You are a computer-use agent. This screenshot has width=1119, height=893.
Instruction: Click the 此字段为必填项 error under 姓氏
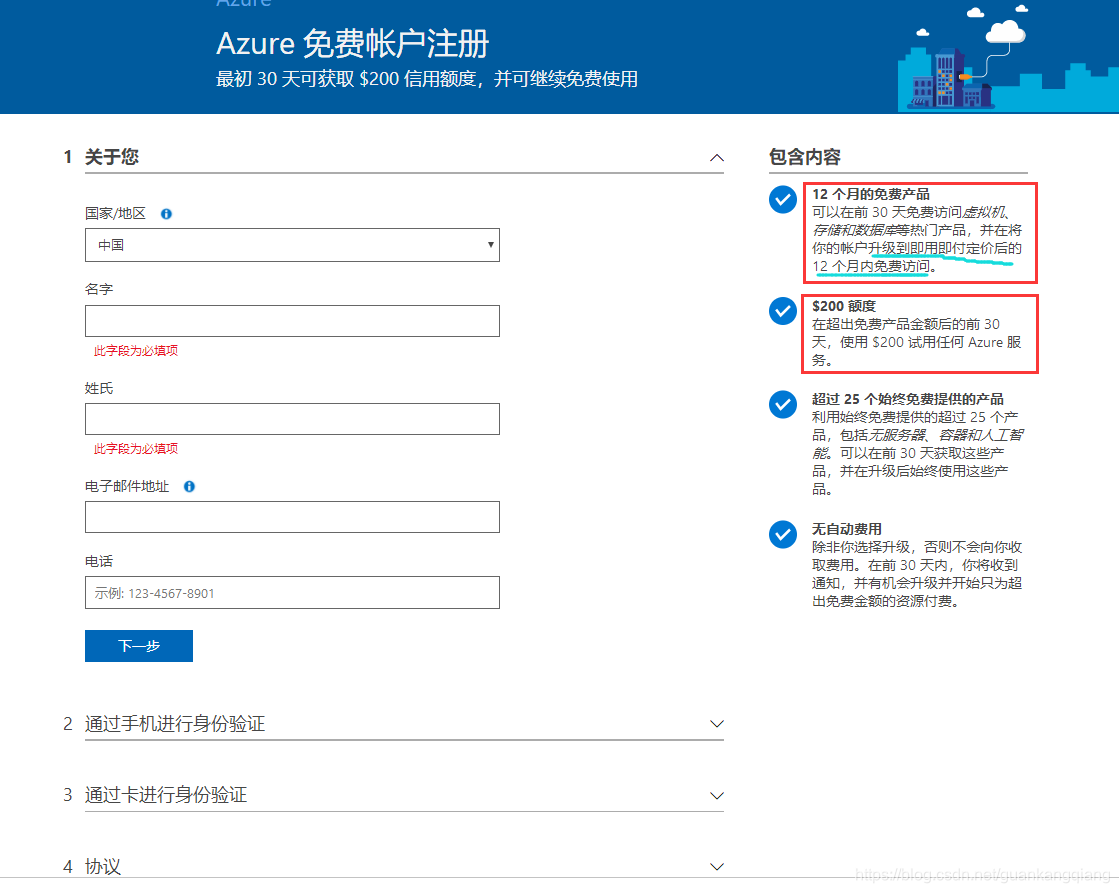(x=136, y=448)
